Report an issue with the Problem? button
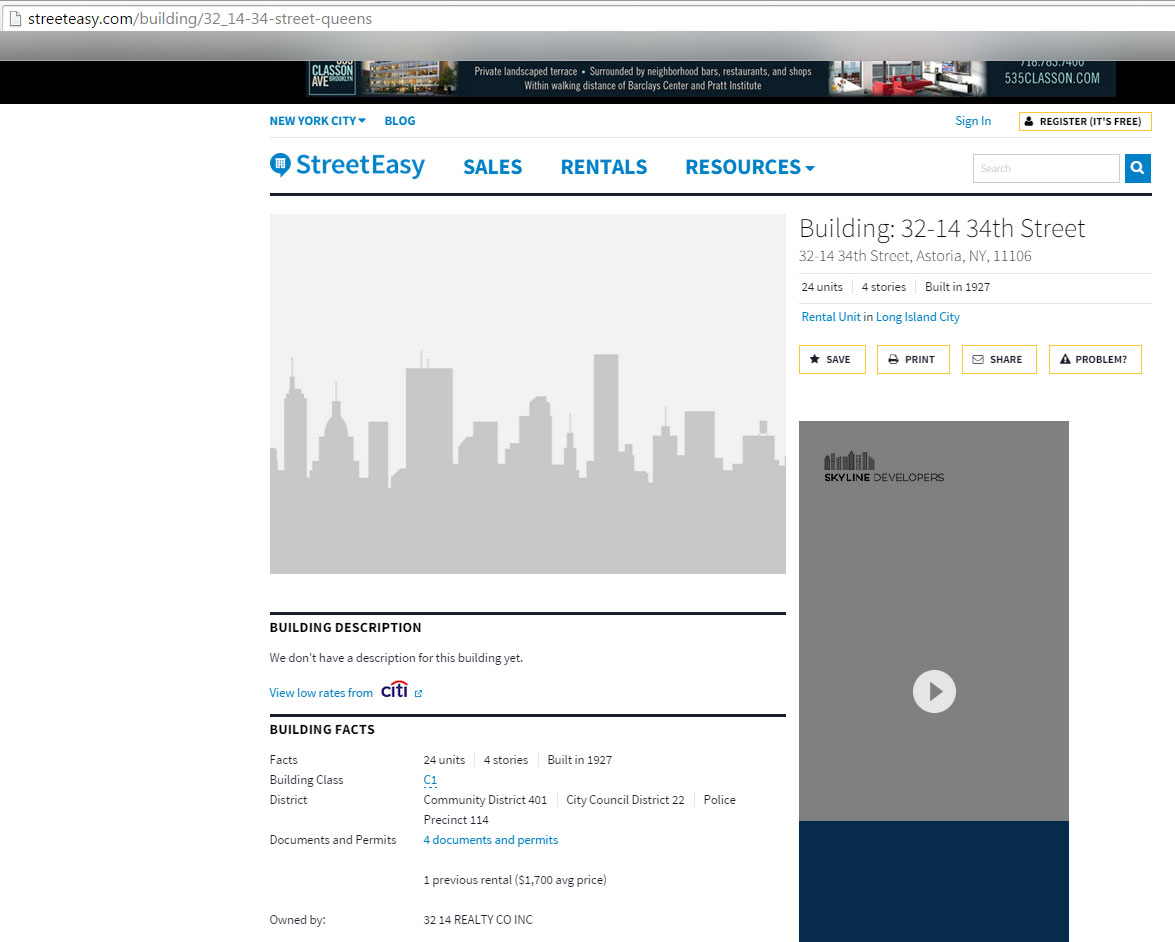The width and height of the screenshot is (1175, 942). 1094,359
